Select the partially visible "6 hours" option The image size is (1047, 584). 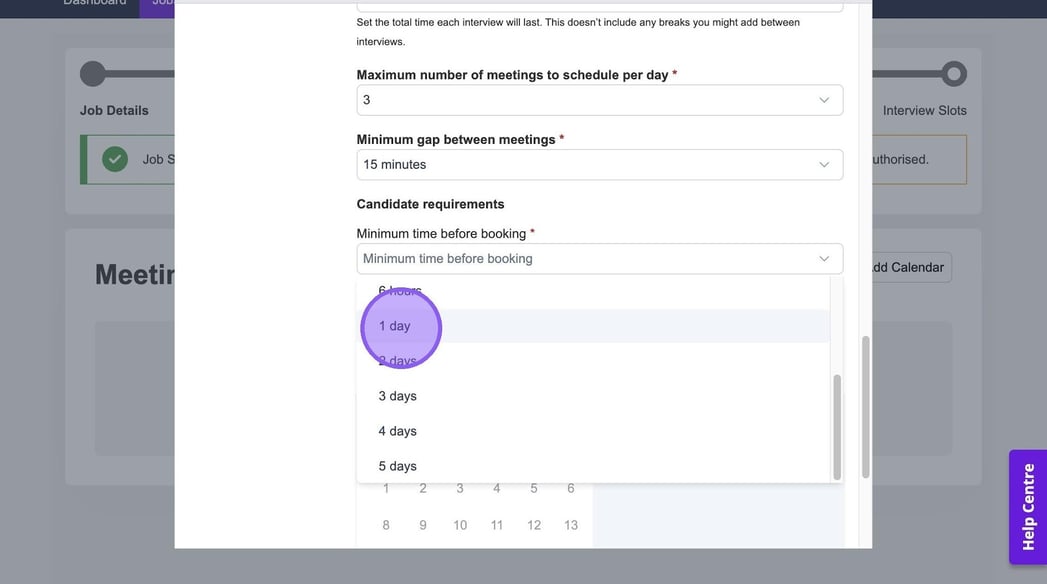point(400,291)
